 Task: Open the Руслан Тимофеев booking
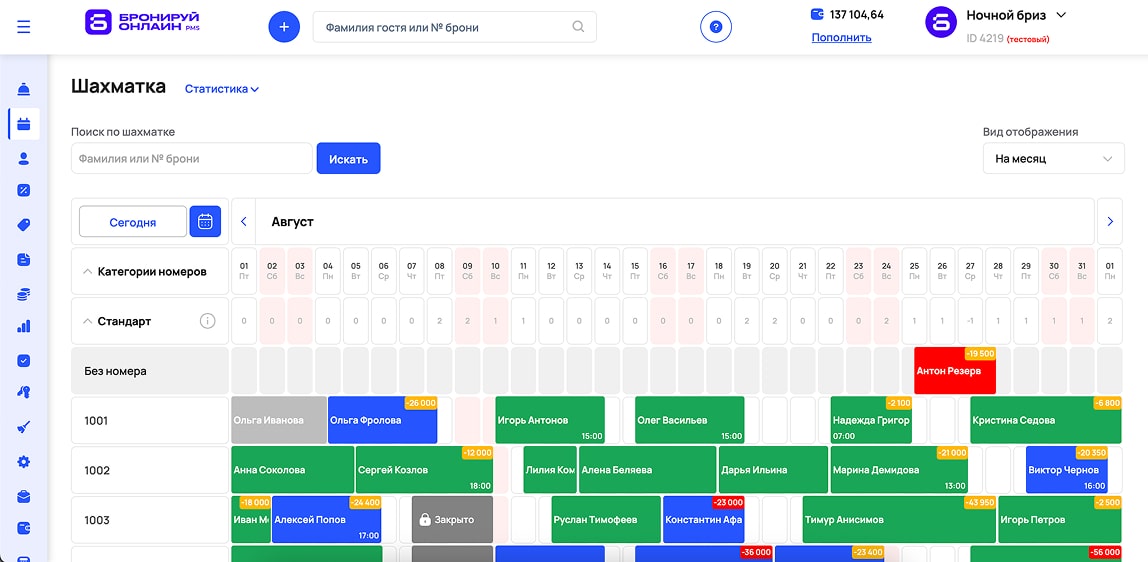click(x=605, y=520)
